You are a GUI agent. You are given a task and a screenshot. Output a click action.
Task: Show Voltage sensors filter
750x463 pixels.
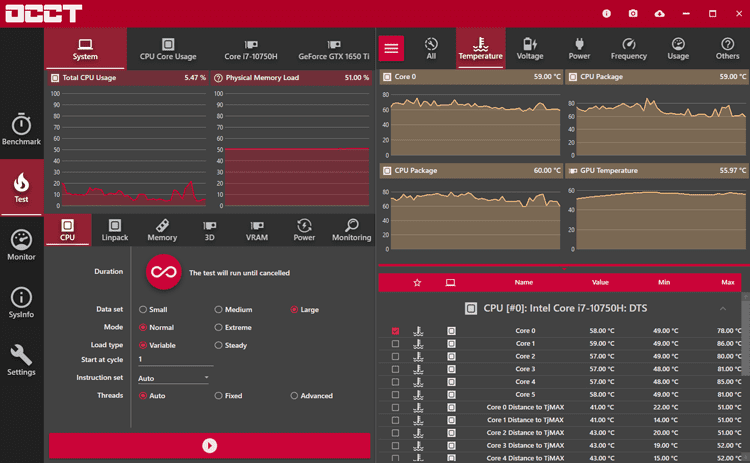point(530,48)
